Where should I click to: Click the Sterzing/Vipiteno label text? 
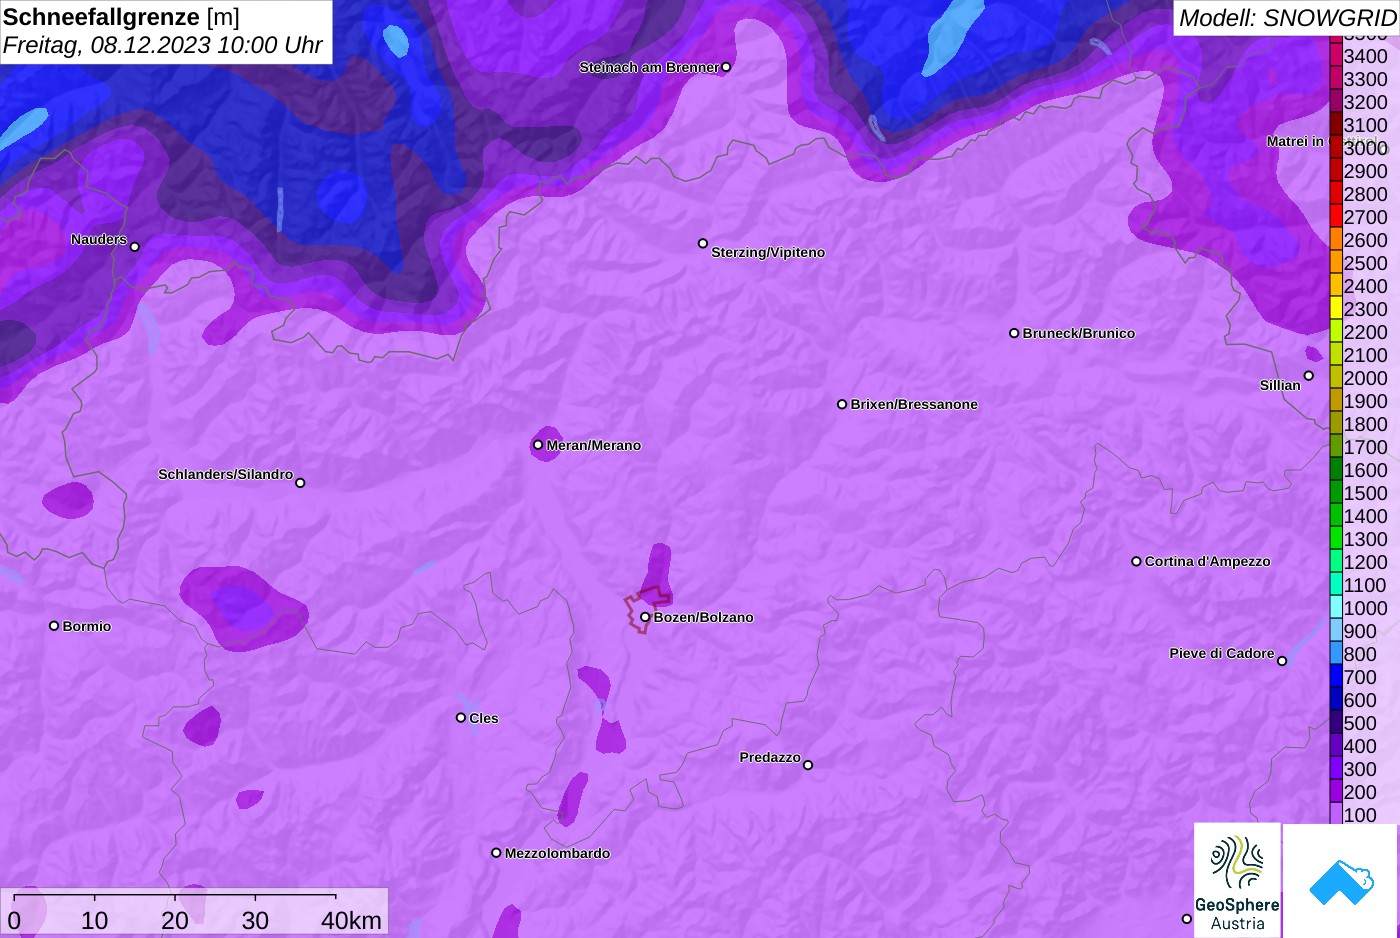click(768, 252)
